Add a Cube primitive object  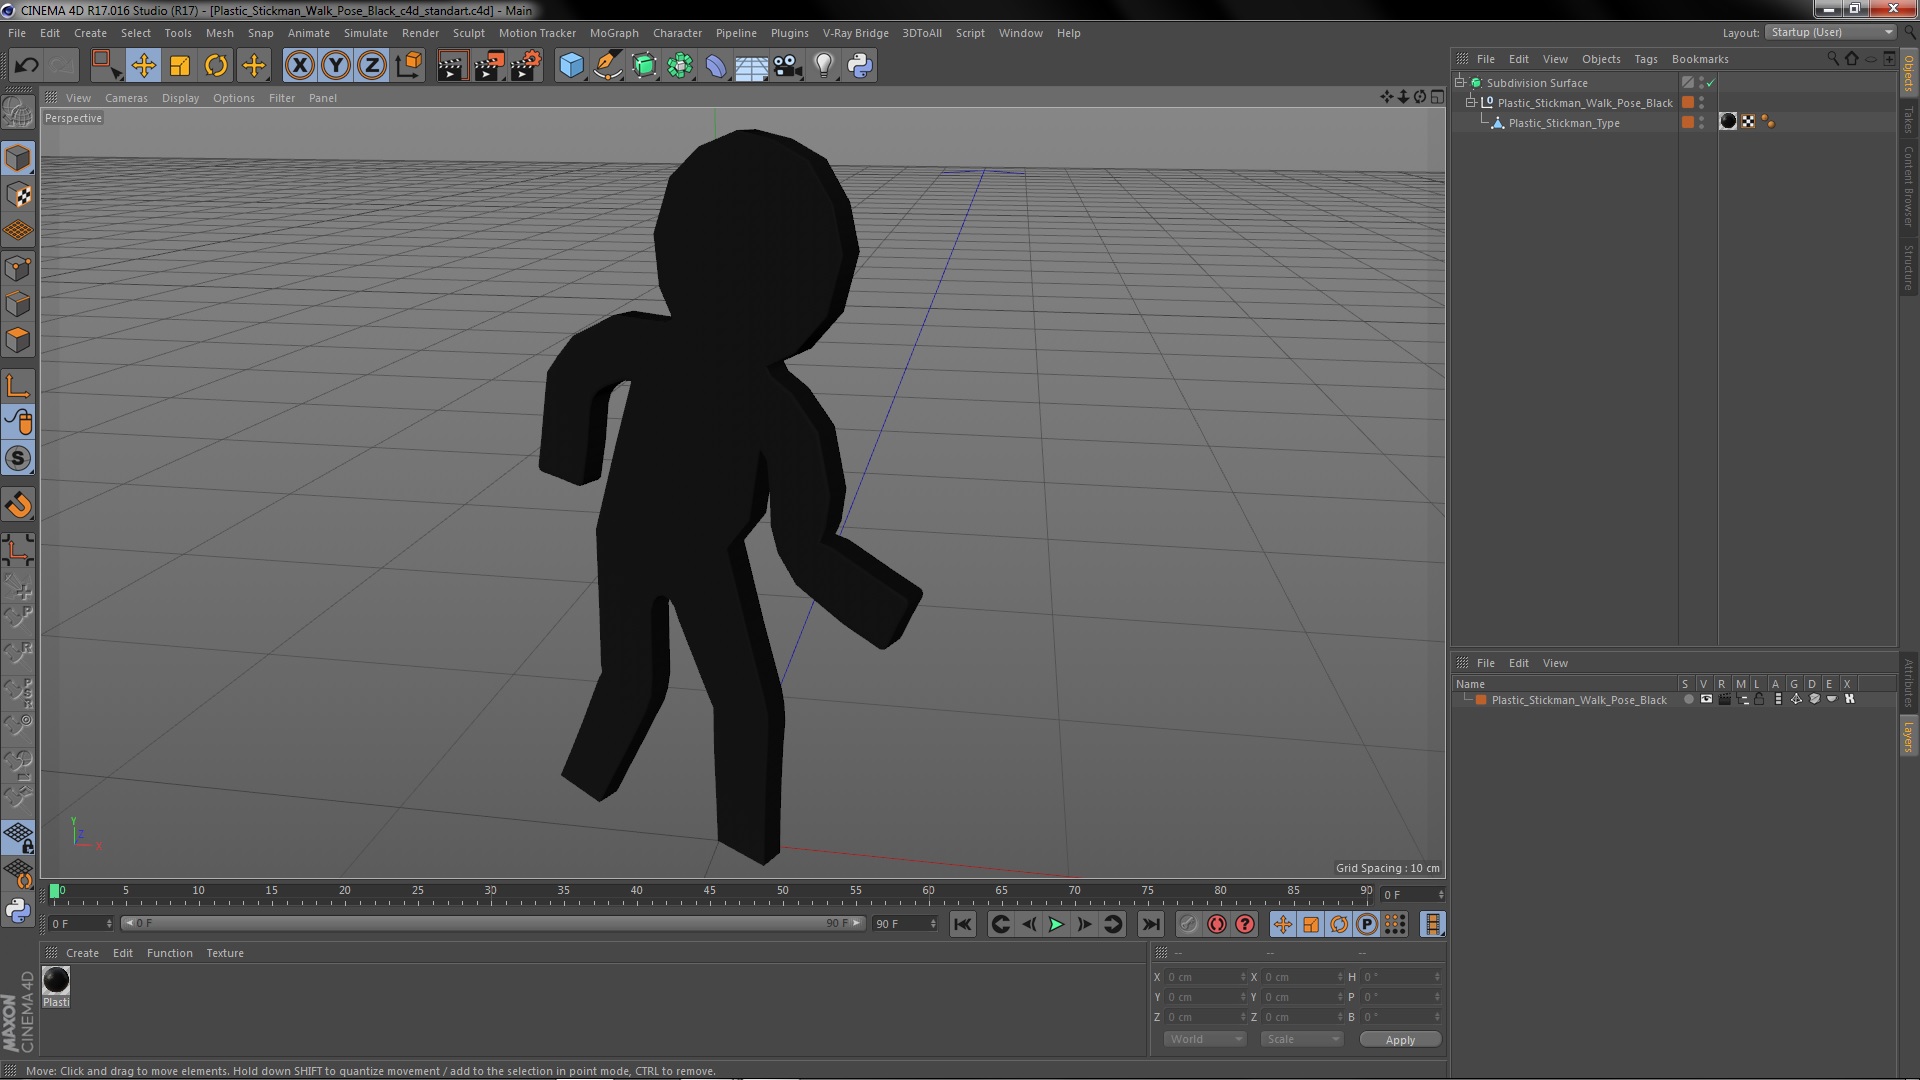point(571,66)
